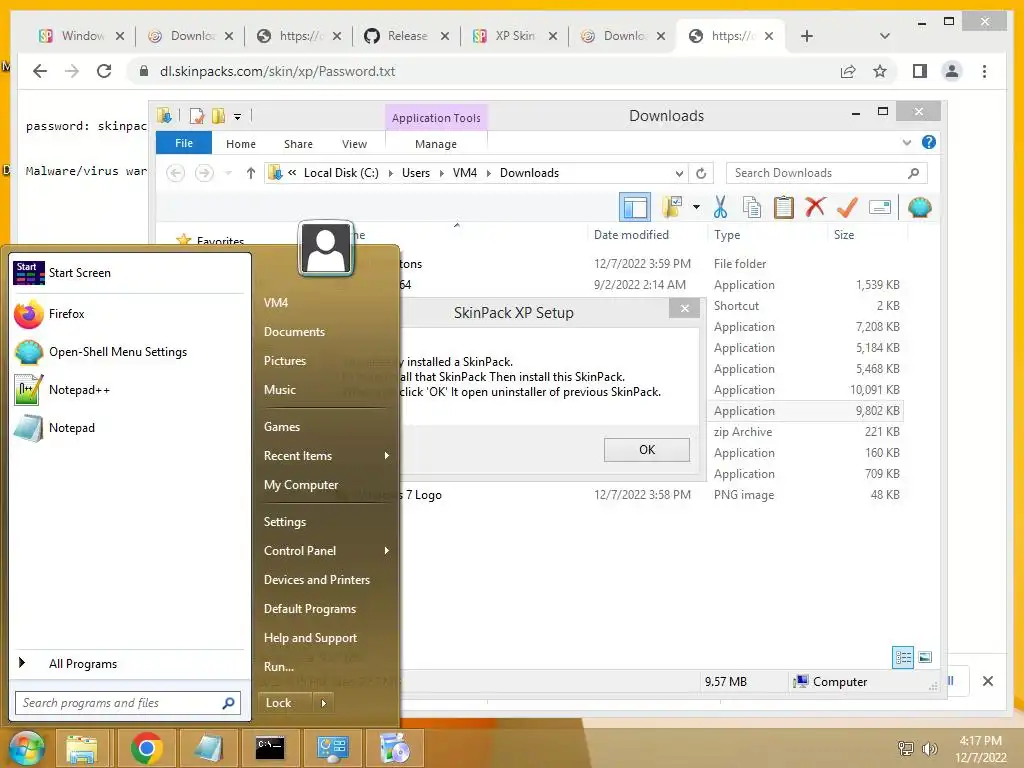Bookmark this page with star icon
1024x768 pixels.
880,71
